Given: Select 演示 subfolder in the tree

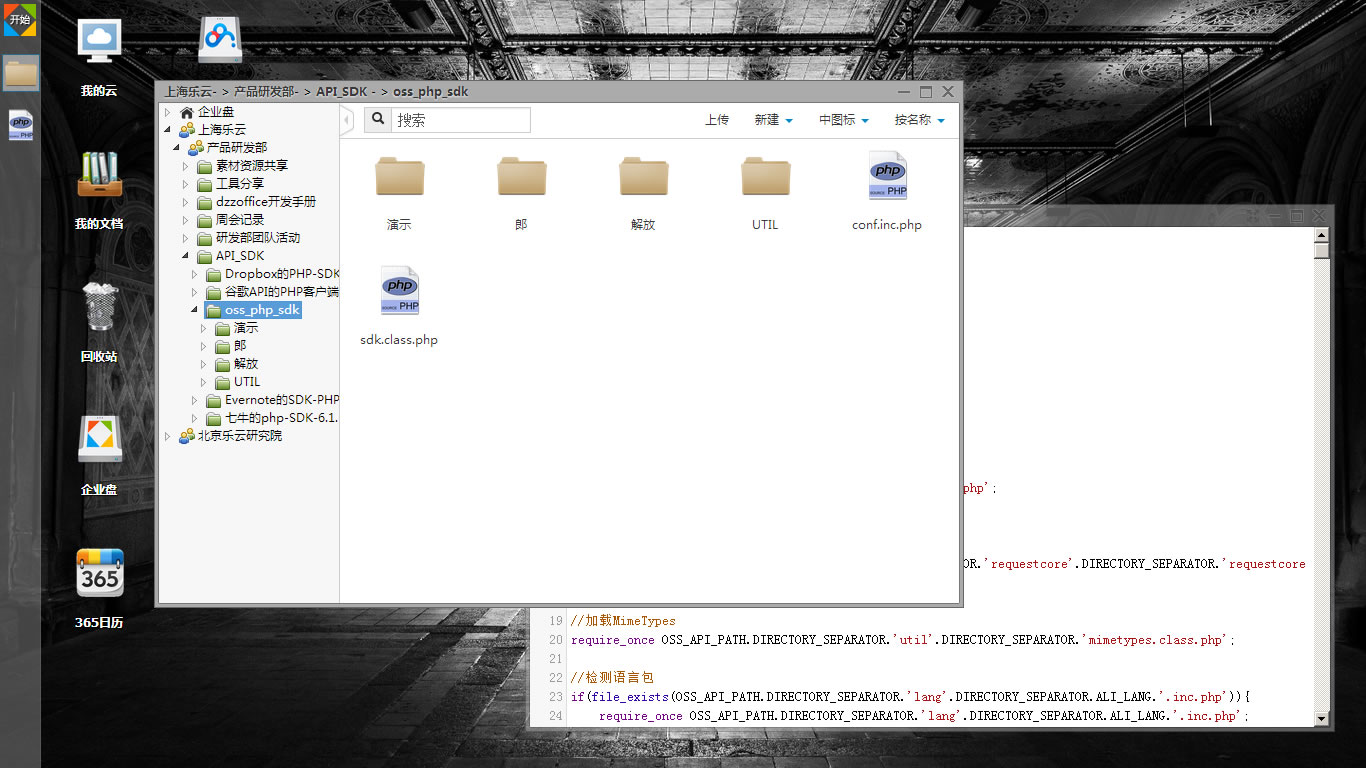Looking at the screenshot, I should point(246,328).
